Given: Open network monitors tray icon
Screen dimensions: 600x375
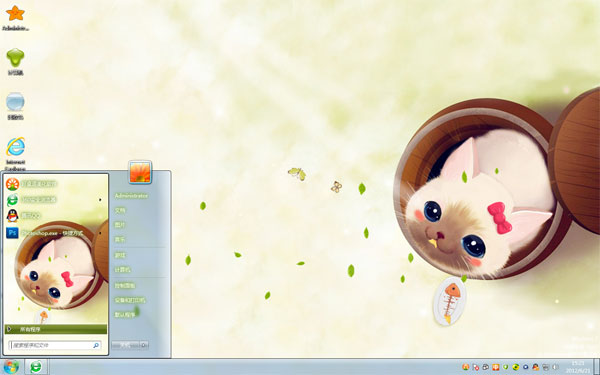Looking at the screenshot, I should [545, 367].
